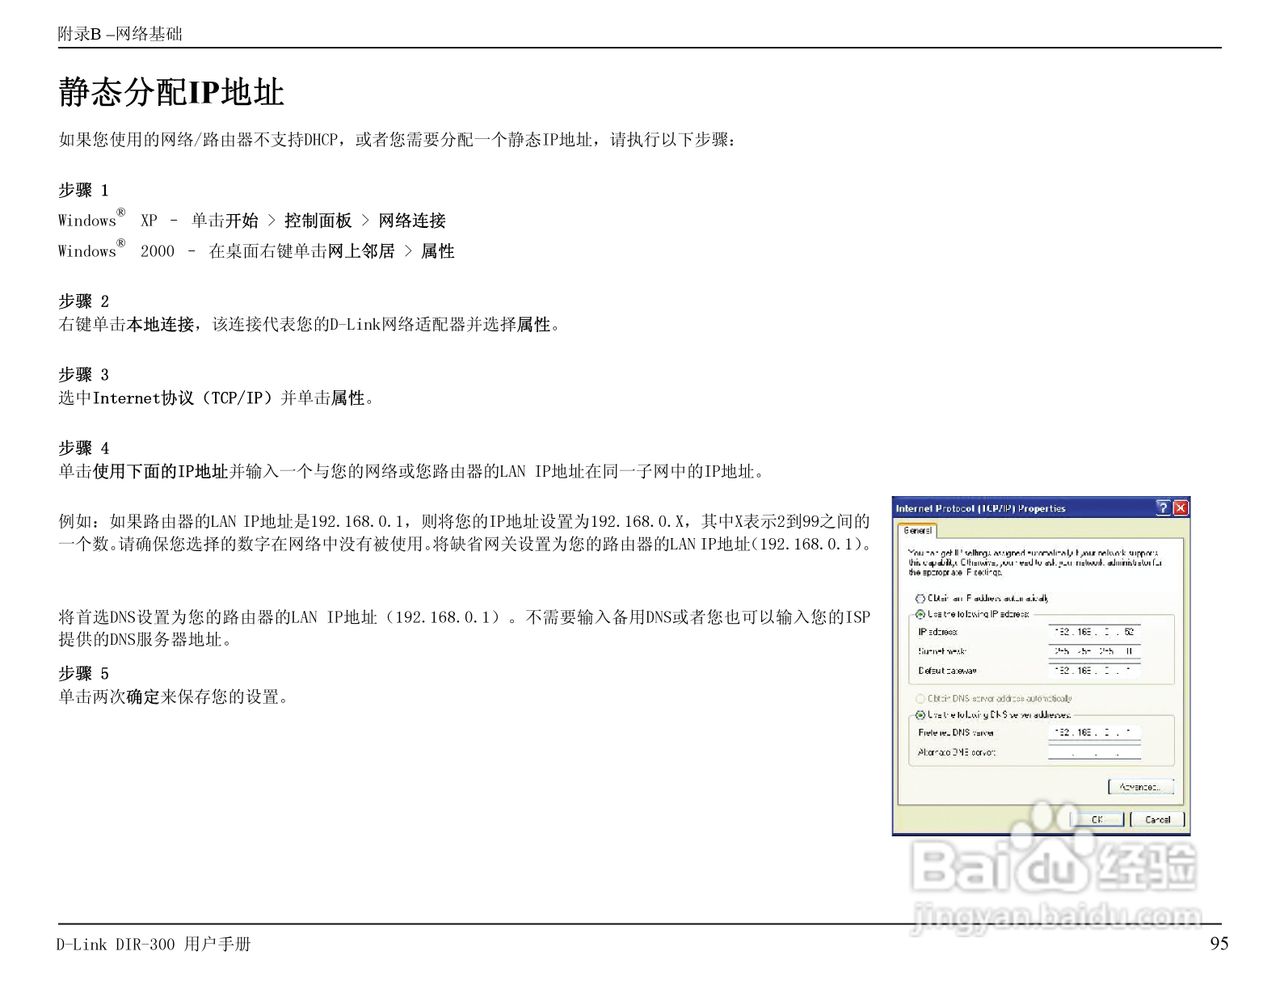Click the bold text 'Internet协议'
The width and height of the screenshot is (1280, 989).
coord(143,398)
